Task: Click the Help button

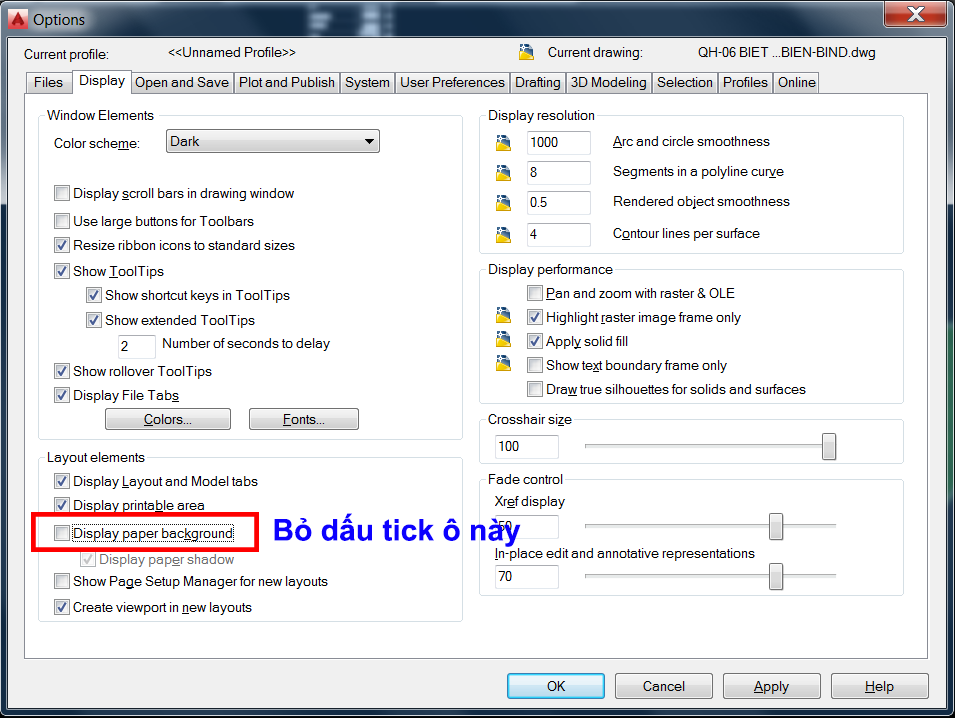Action: [x=879, y=686]
